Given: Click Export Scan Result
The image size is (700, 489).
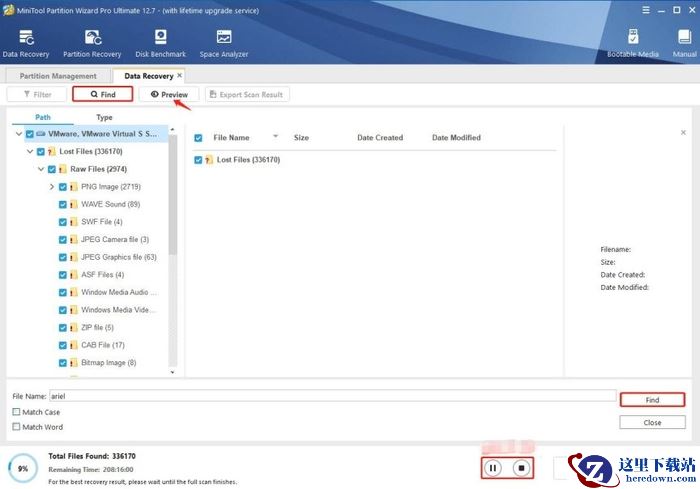Looking at the screenshot, I should coord(247,94).
